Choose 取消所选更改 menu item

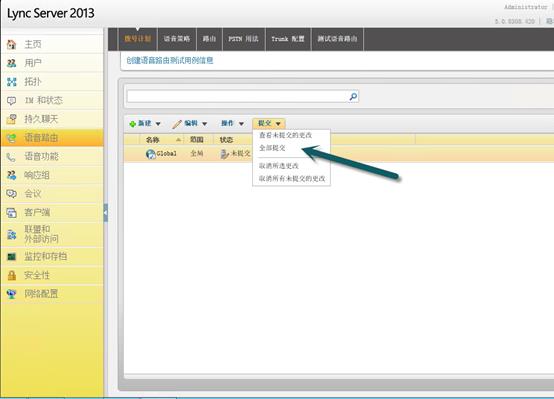(279, 166)
